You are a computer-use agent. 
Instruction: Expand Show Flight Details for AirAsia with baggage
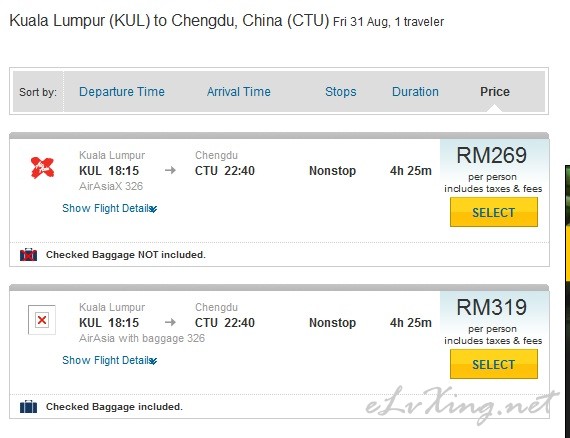(x=109, y=360)
